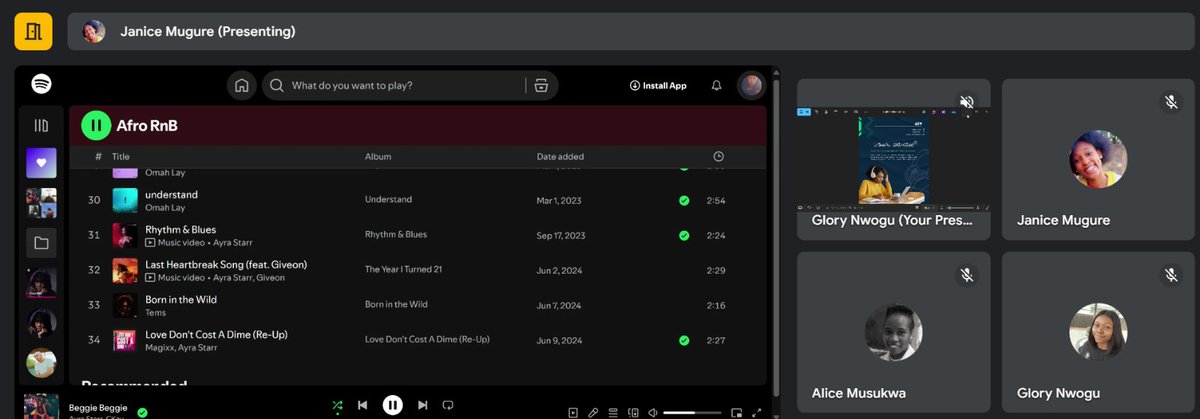
Task: Open Liked Songs in the sidebar
Action: [41, 162]
